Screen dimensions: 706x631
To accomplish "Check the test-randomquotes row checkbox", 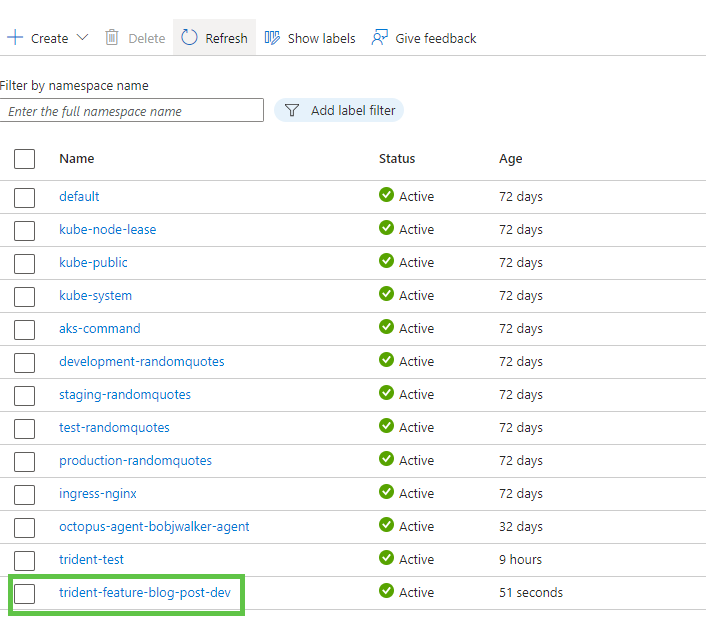I will point(24,428).
